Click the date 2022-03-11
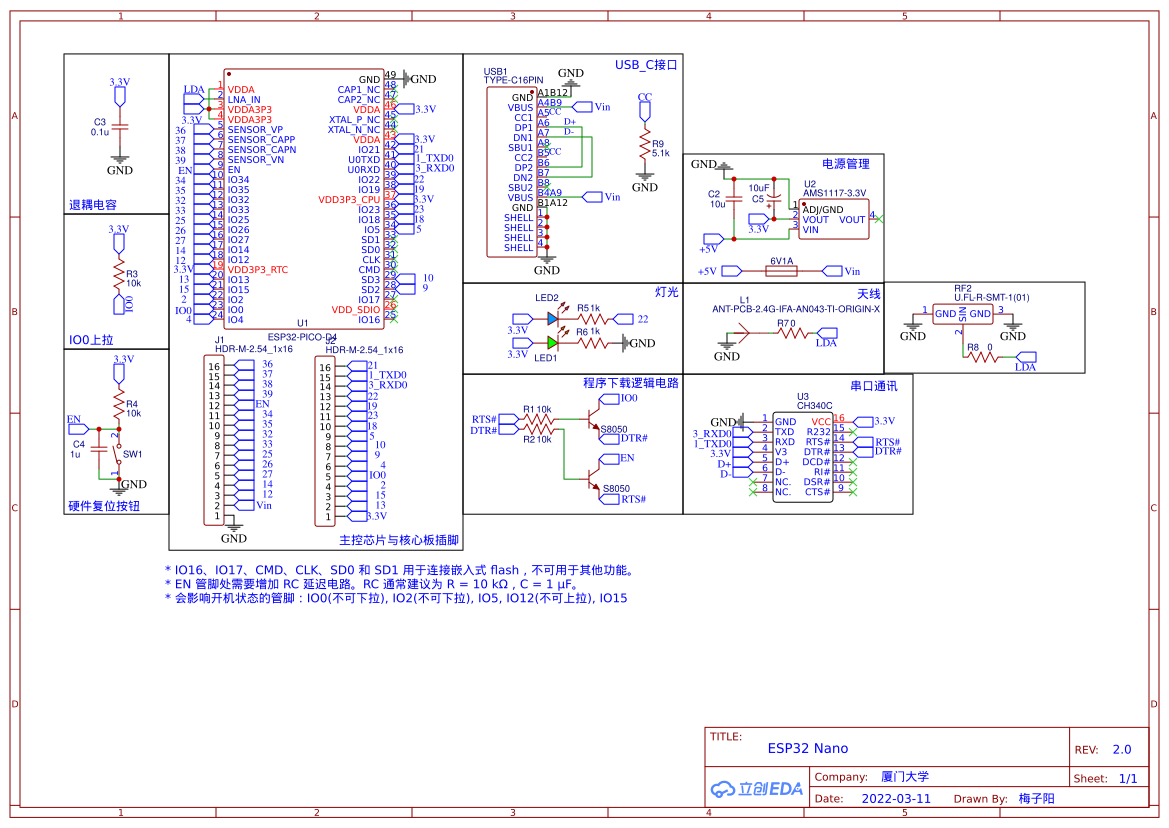 (x=896, y=799)
